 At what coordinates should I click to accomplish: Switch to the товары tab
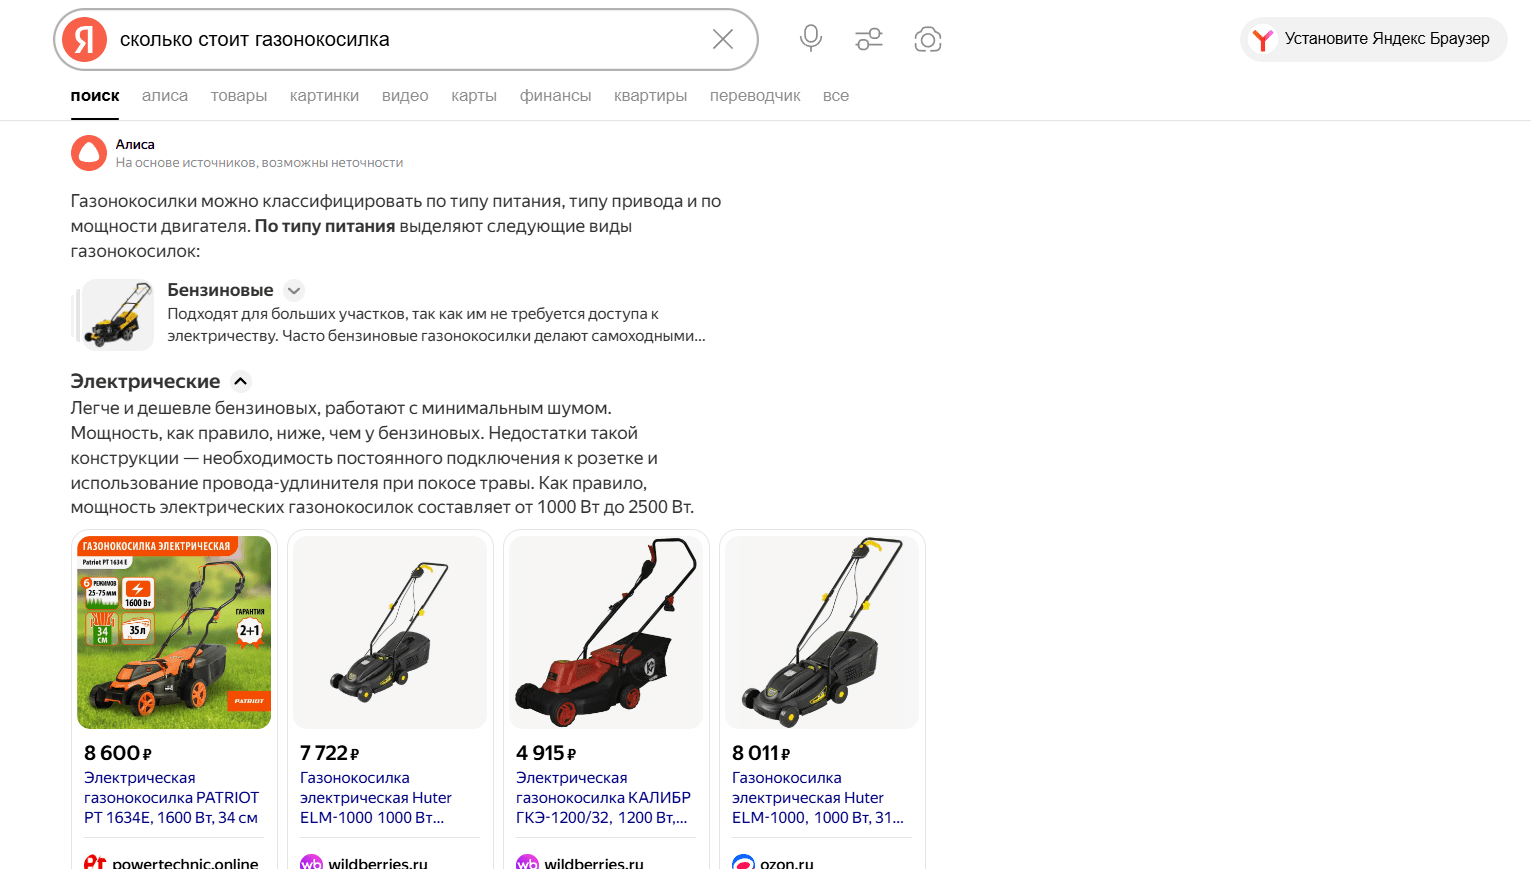239,96
